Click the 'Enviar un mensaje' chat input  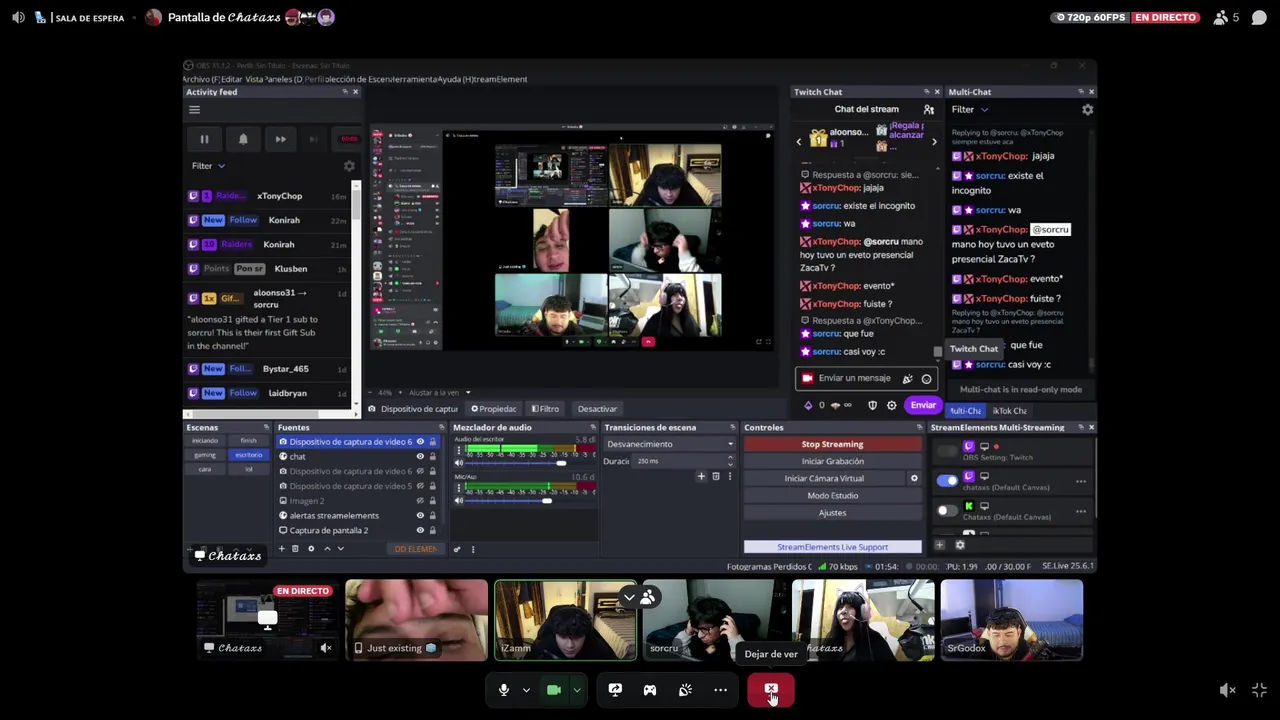(855, 379)
